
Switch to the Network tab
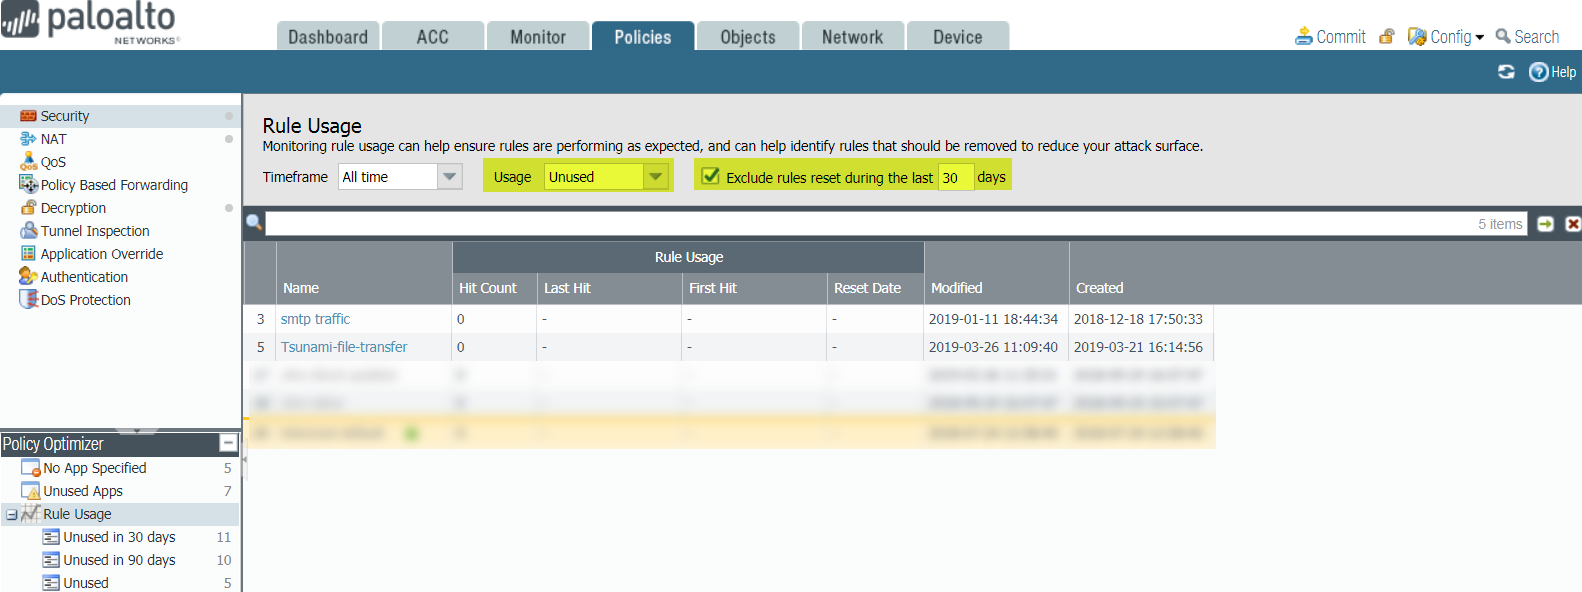click(853, 36)
